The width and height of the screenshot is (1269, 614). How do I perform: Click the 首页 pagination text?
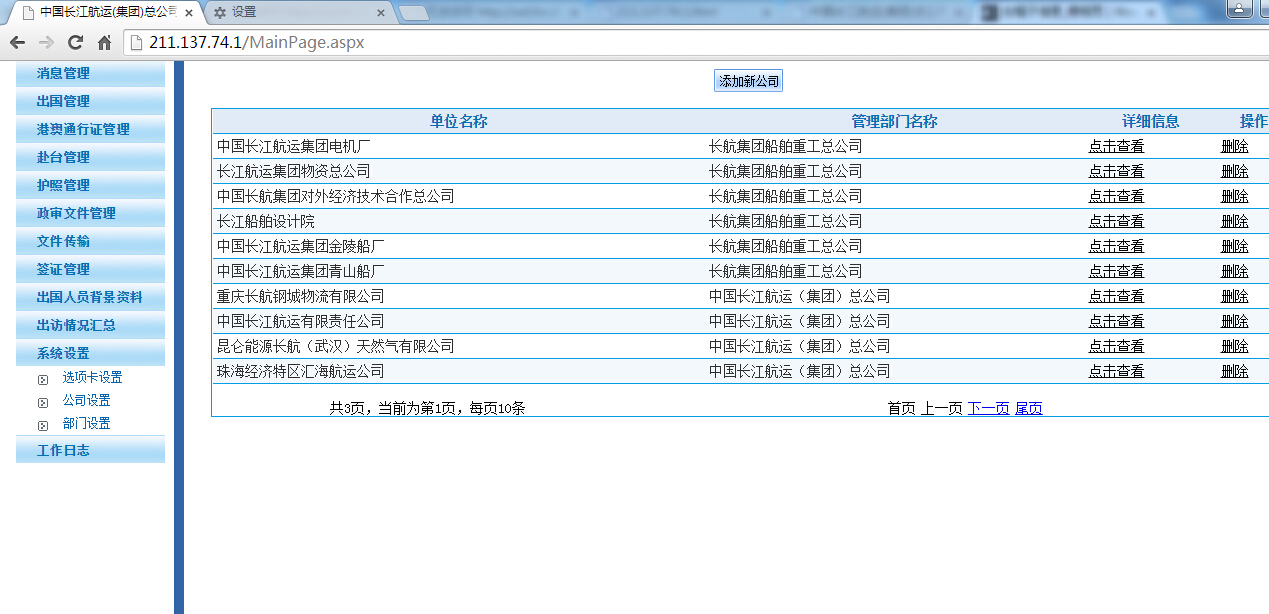pyautogui.click(x=901, y=408)
